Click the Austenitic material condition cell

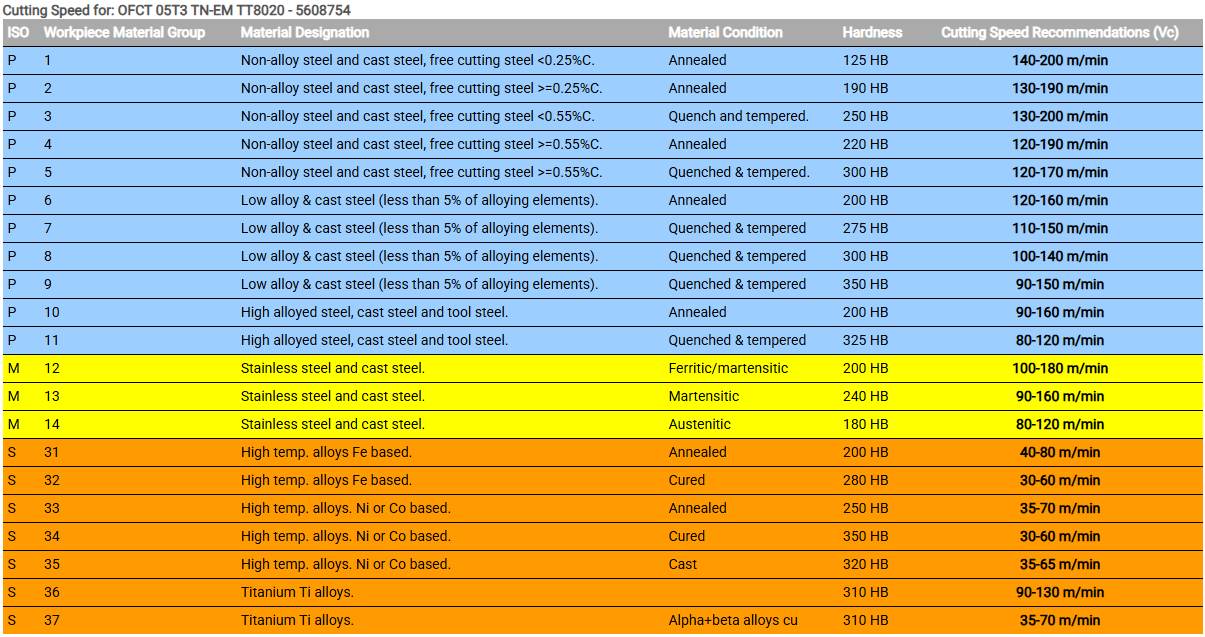tap(699, 424)
